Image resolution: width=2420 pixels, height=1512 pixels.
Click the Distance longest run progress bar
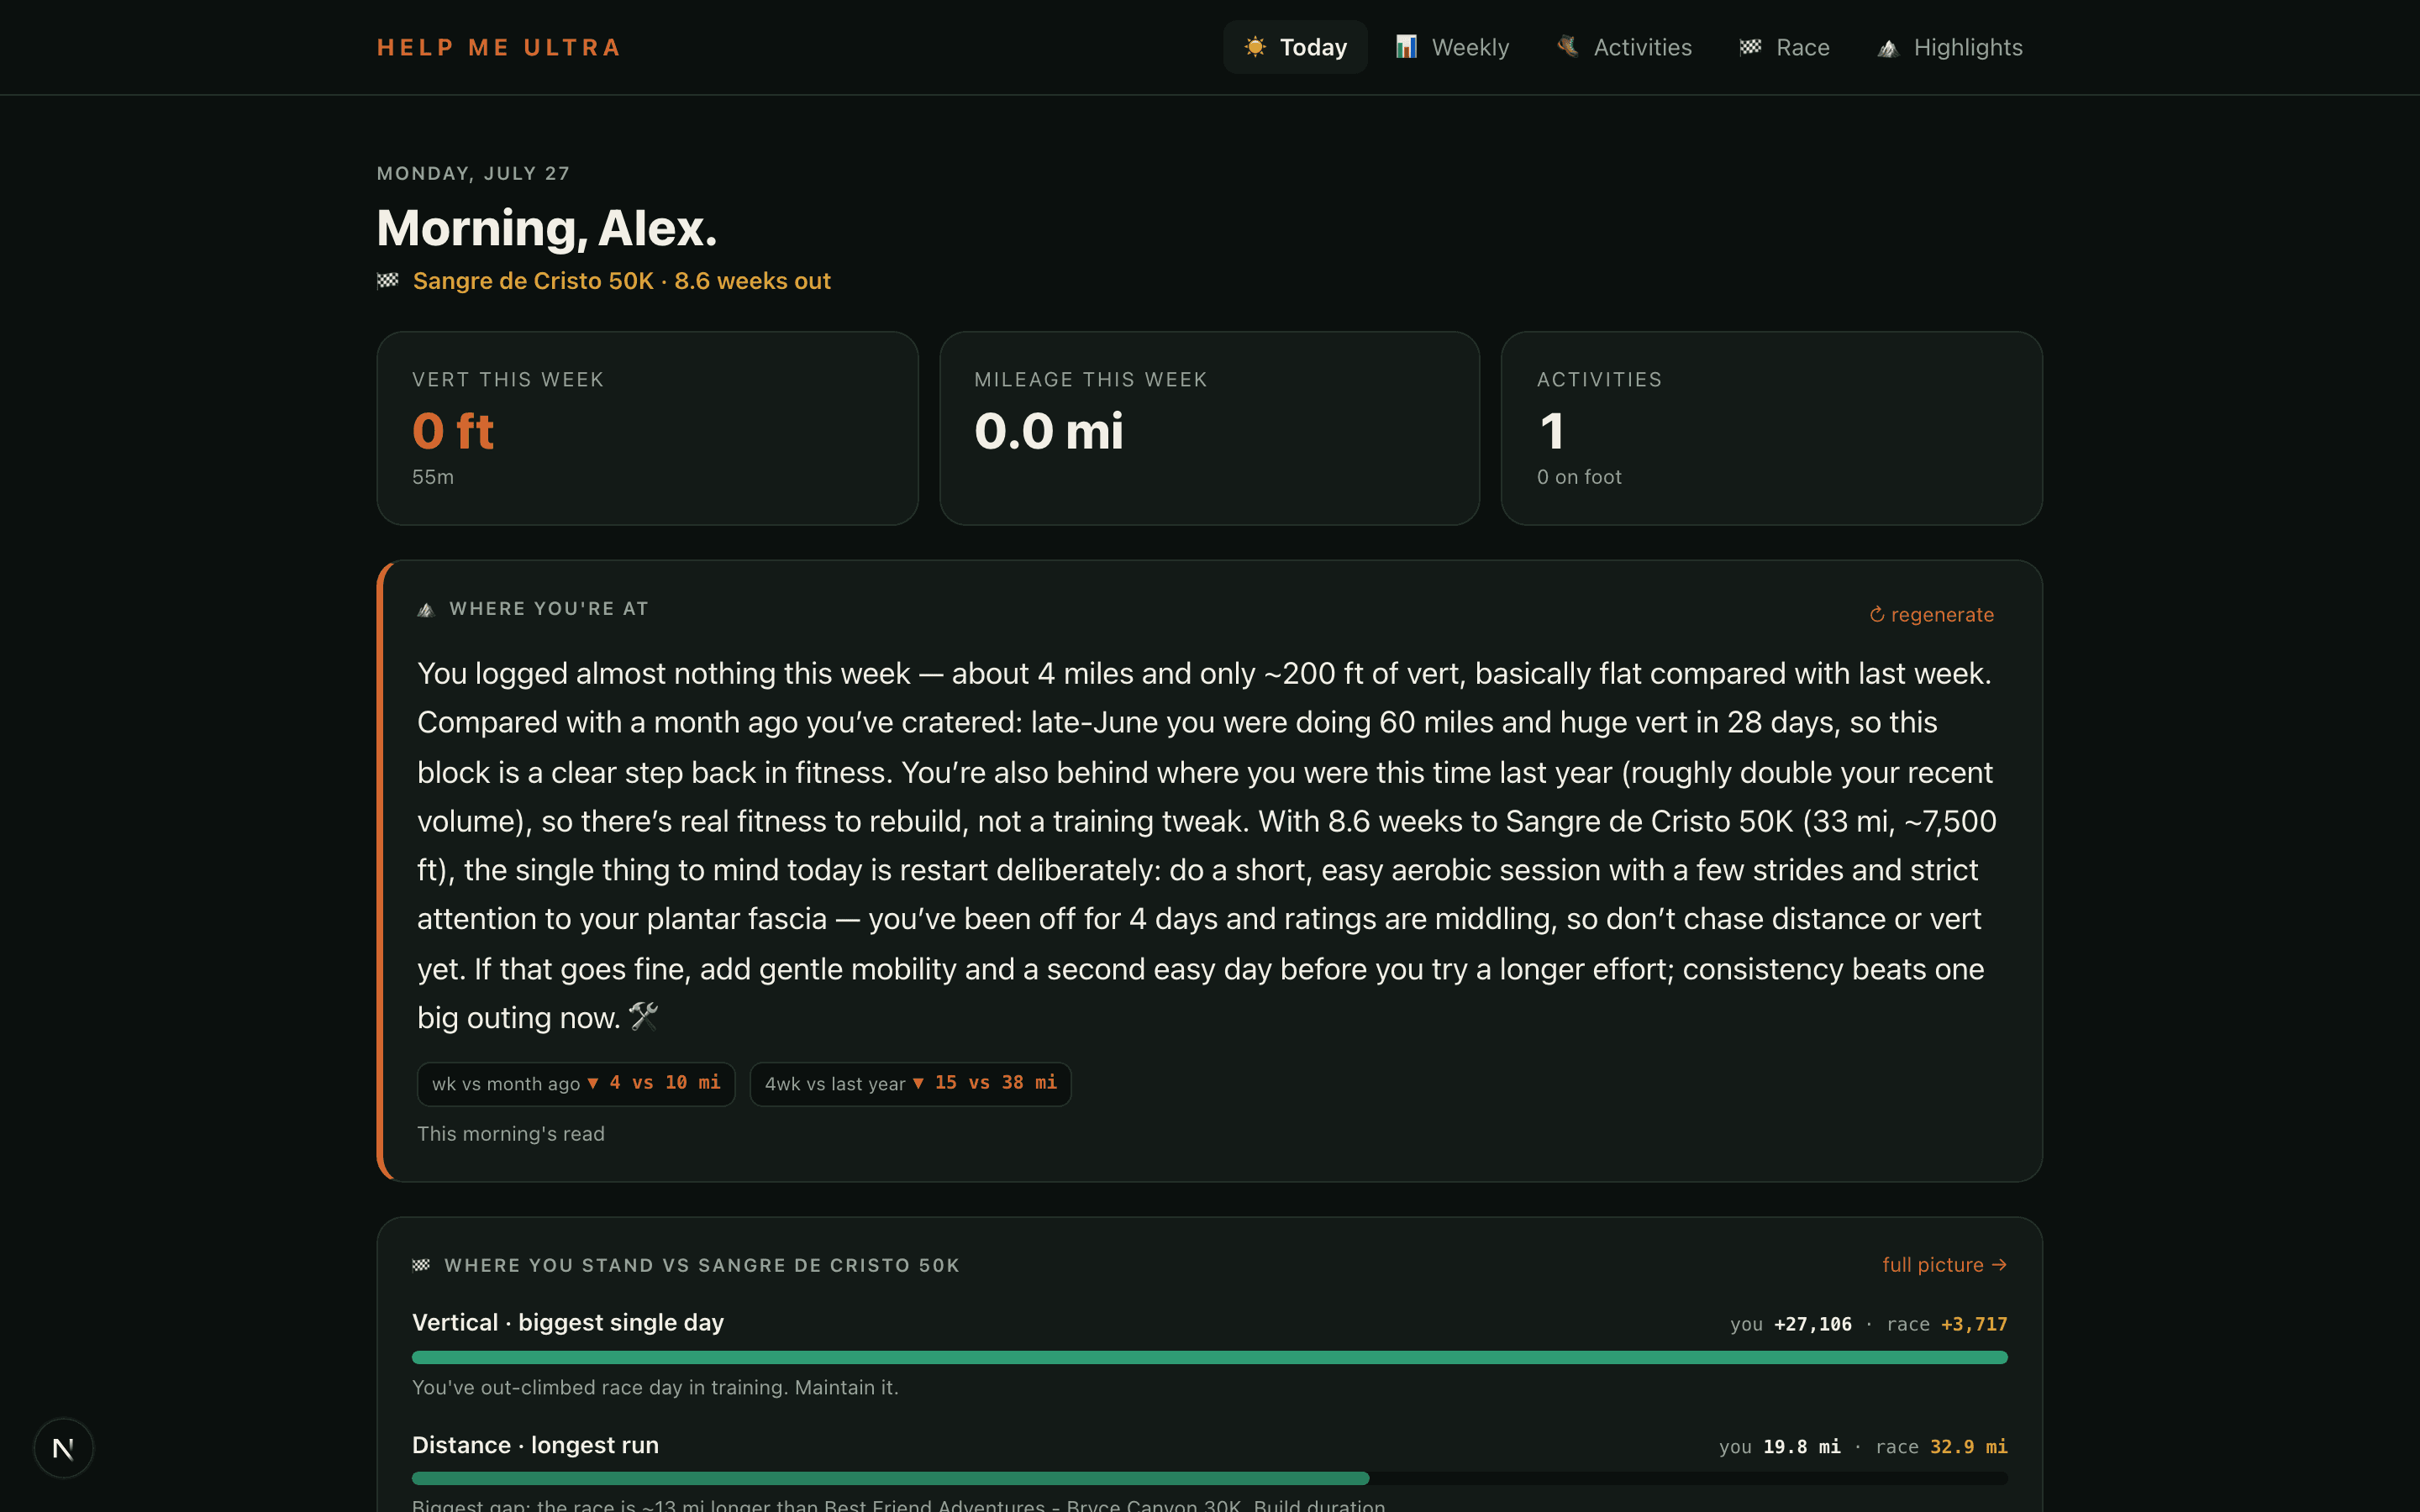(1209, 1478)
